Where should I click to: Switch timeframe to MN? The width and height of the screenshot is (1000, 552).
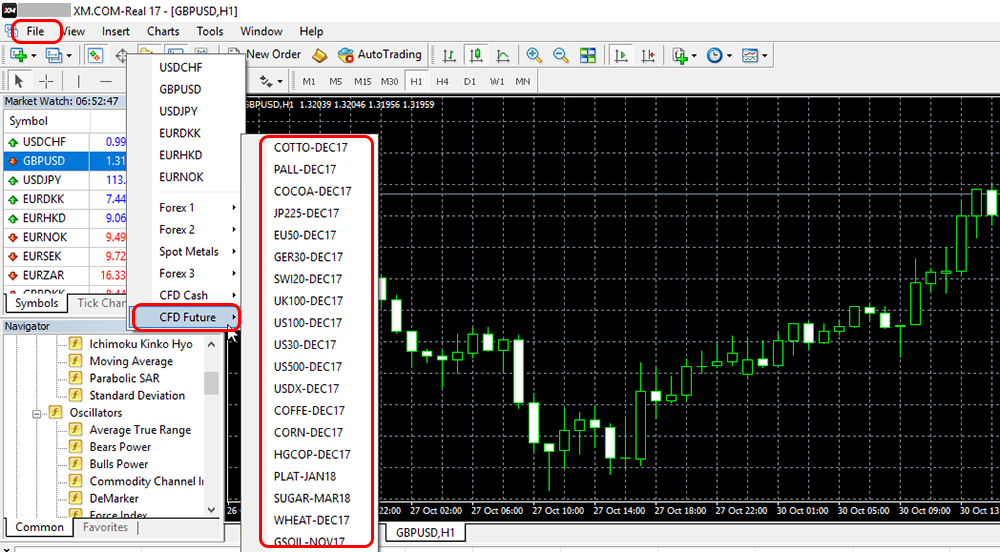[523, 82]
